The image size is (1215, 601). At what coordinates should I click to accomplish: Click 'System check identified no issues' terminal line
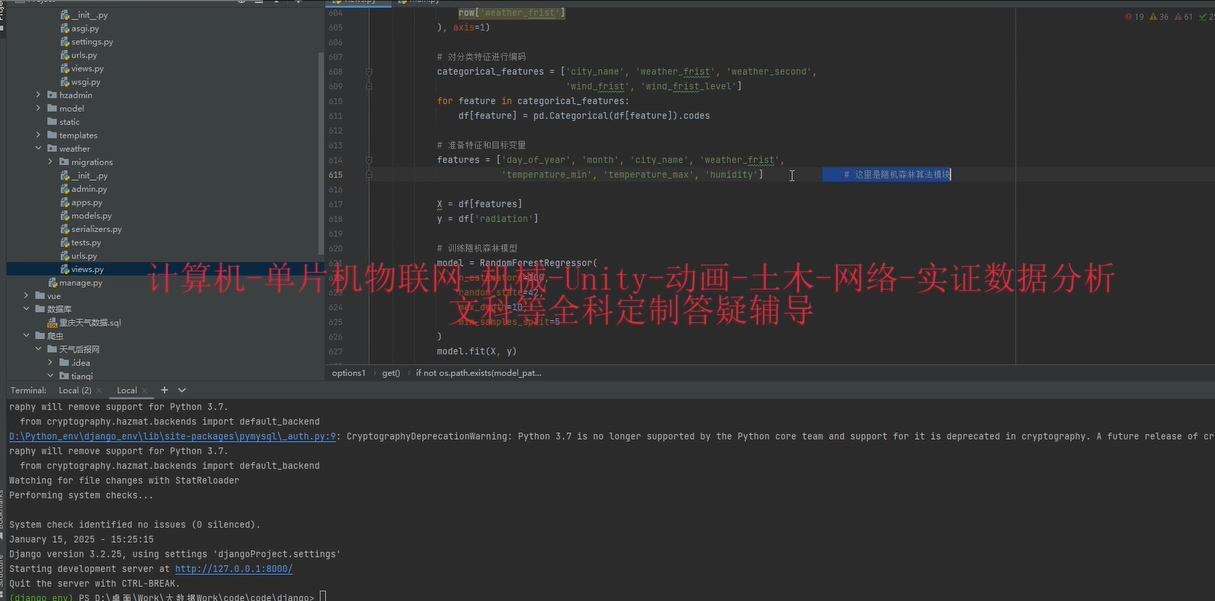tap(135, 525)
